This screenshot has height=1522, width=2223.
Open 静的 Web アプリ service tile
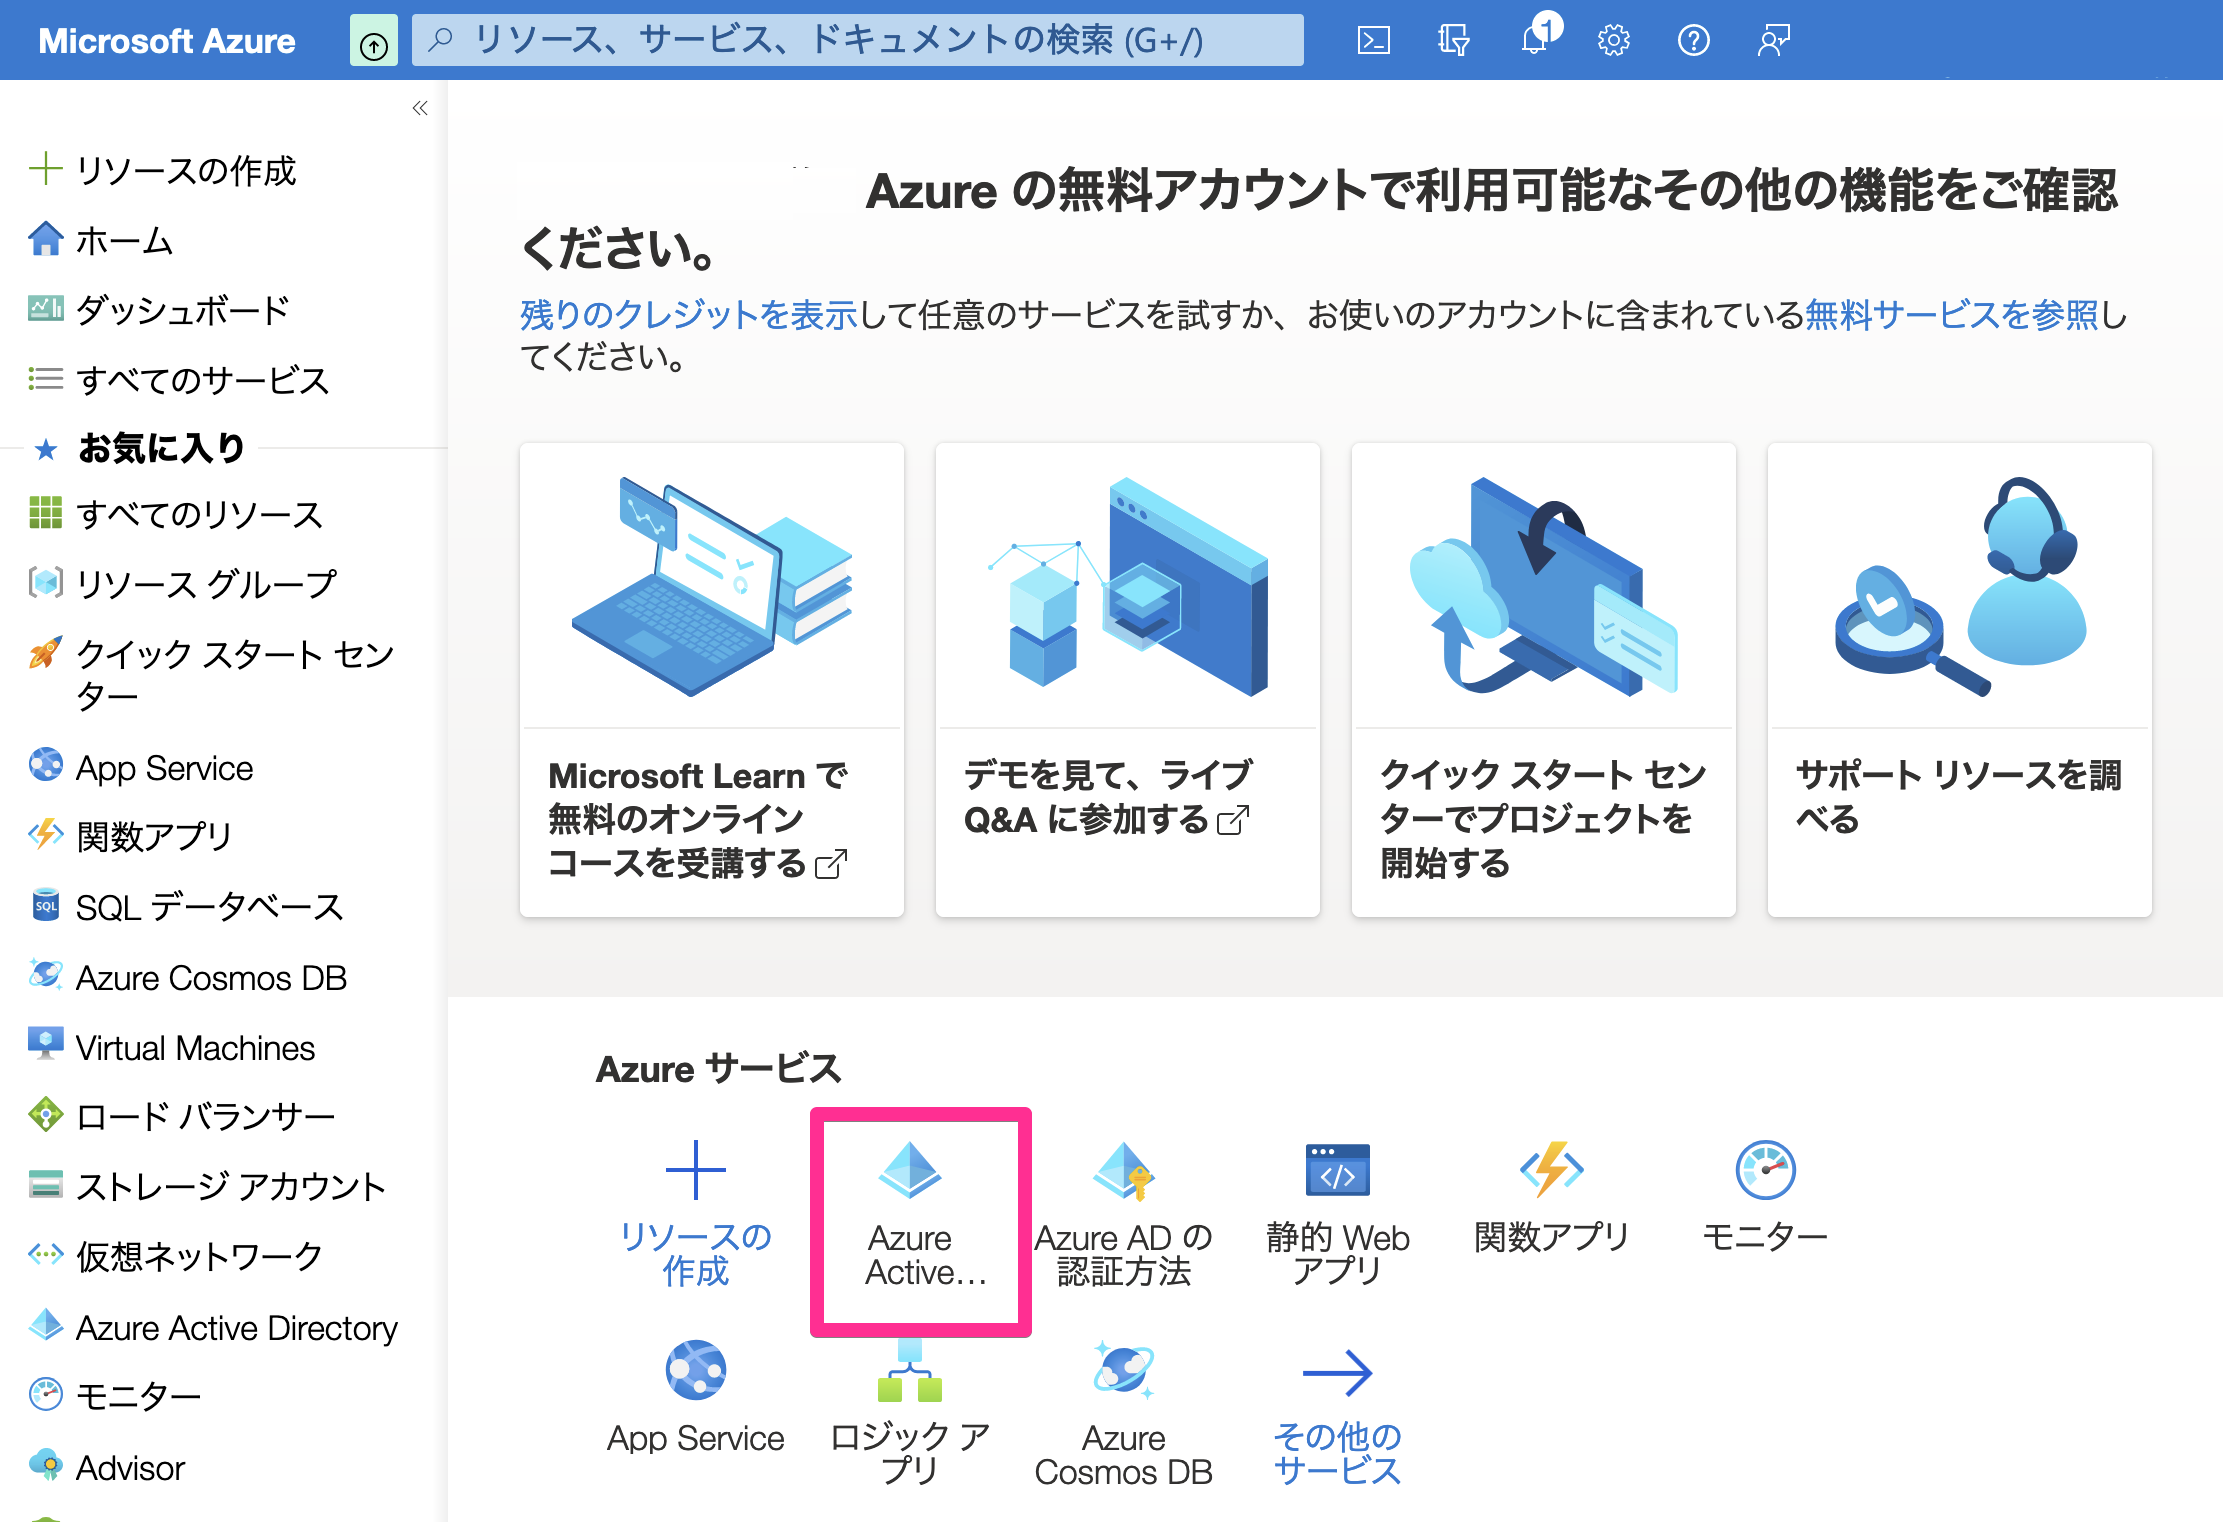pyautogui.click(x=1338, y=1213)
